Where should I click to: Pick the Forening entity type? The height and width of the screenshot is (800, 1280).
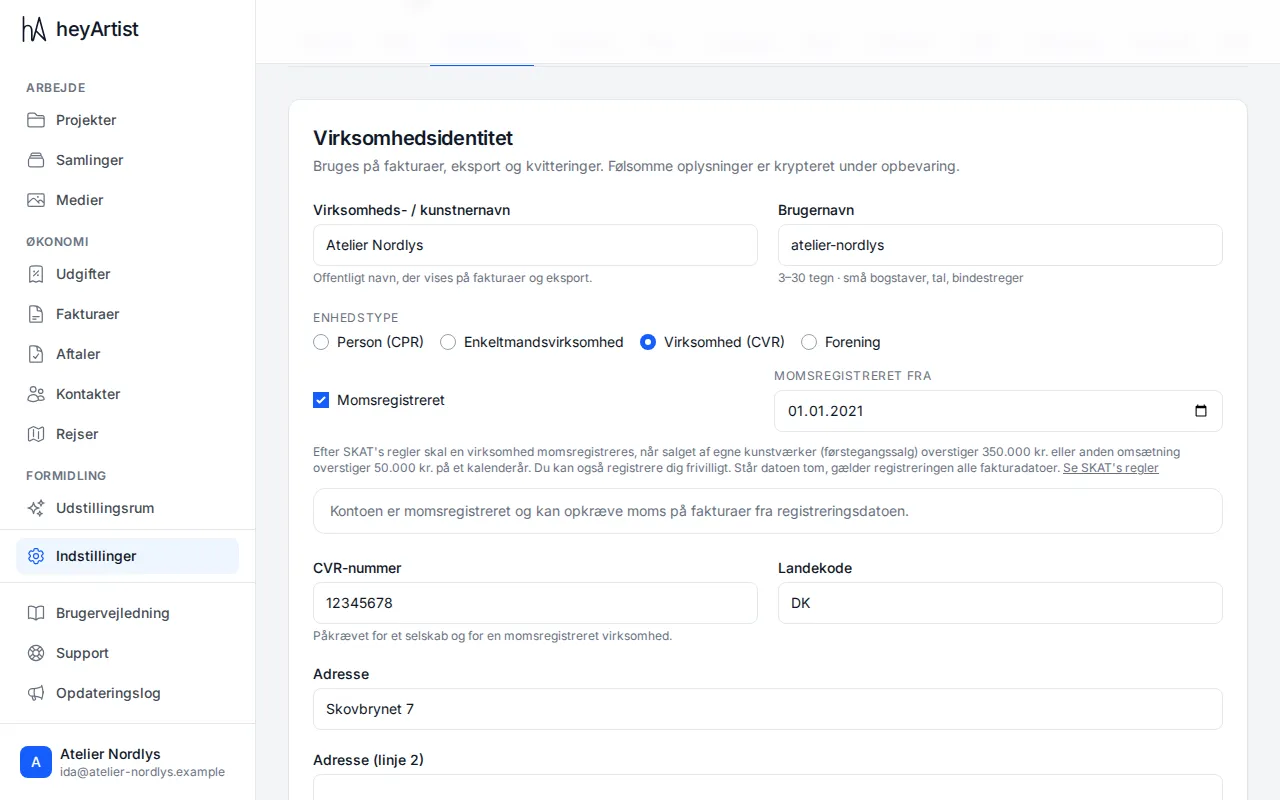click(x=809, y=342)
